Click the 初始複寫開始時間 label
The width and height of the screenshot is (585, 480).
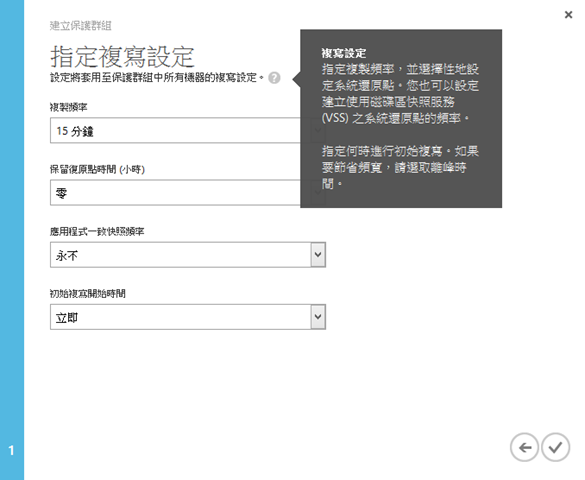pos(88,294)
